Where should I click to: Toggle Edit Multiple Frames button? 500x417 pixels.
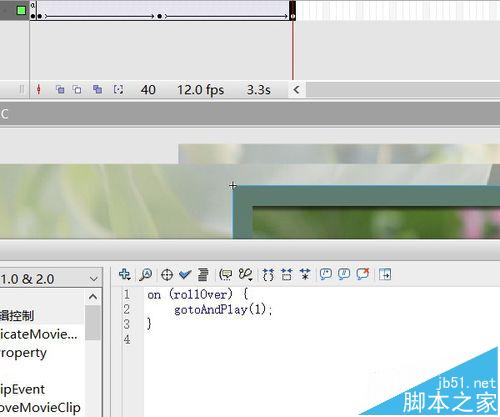[97, 89]
